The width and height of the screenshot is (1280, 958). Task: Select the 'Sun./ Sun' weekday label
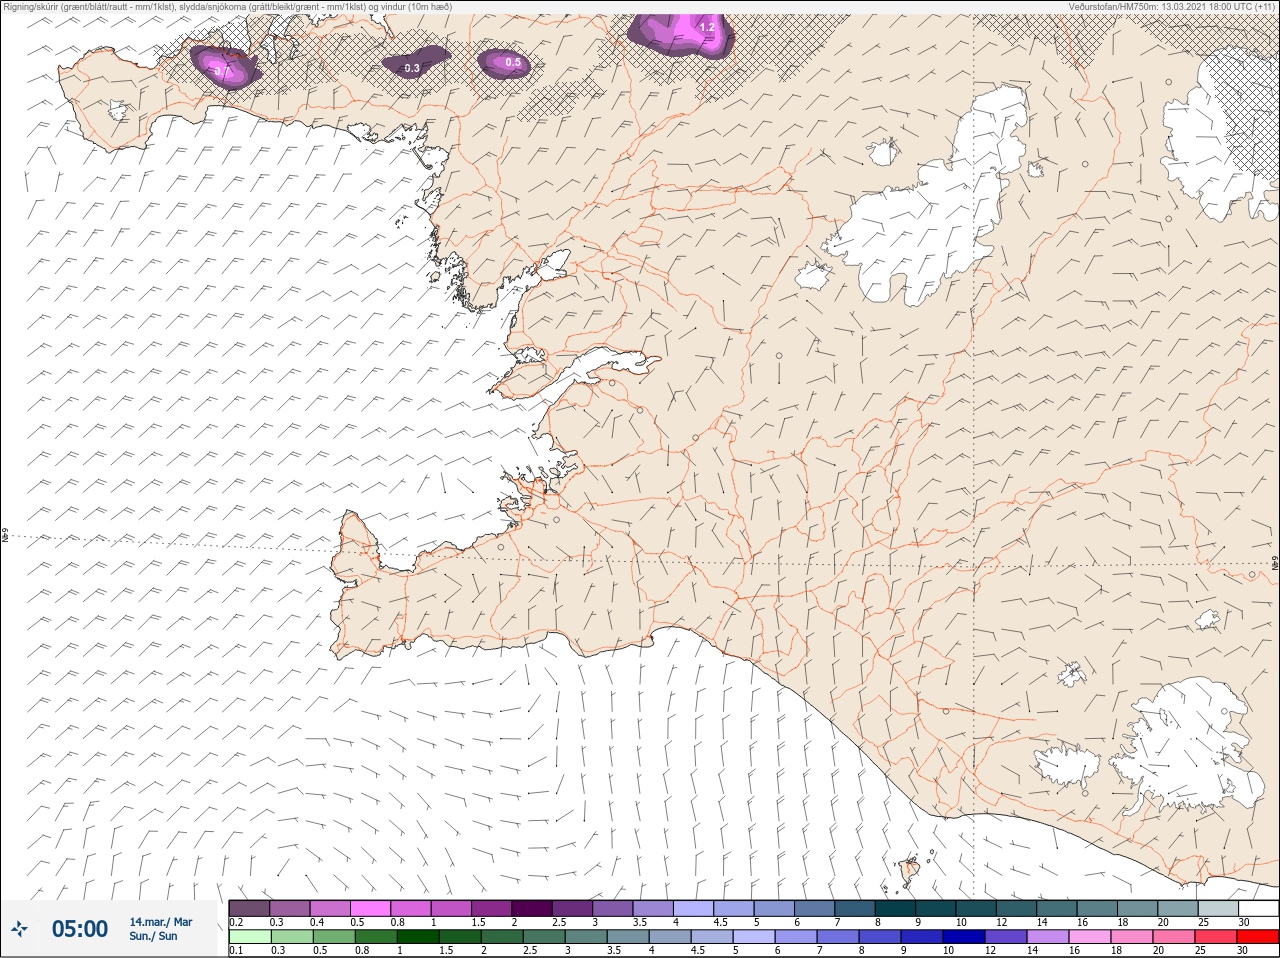point(153,936)
